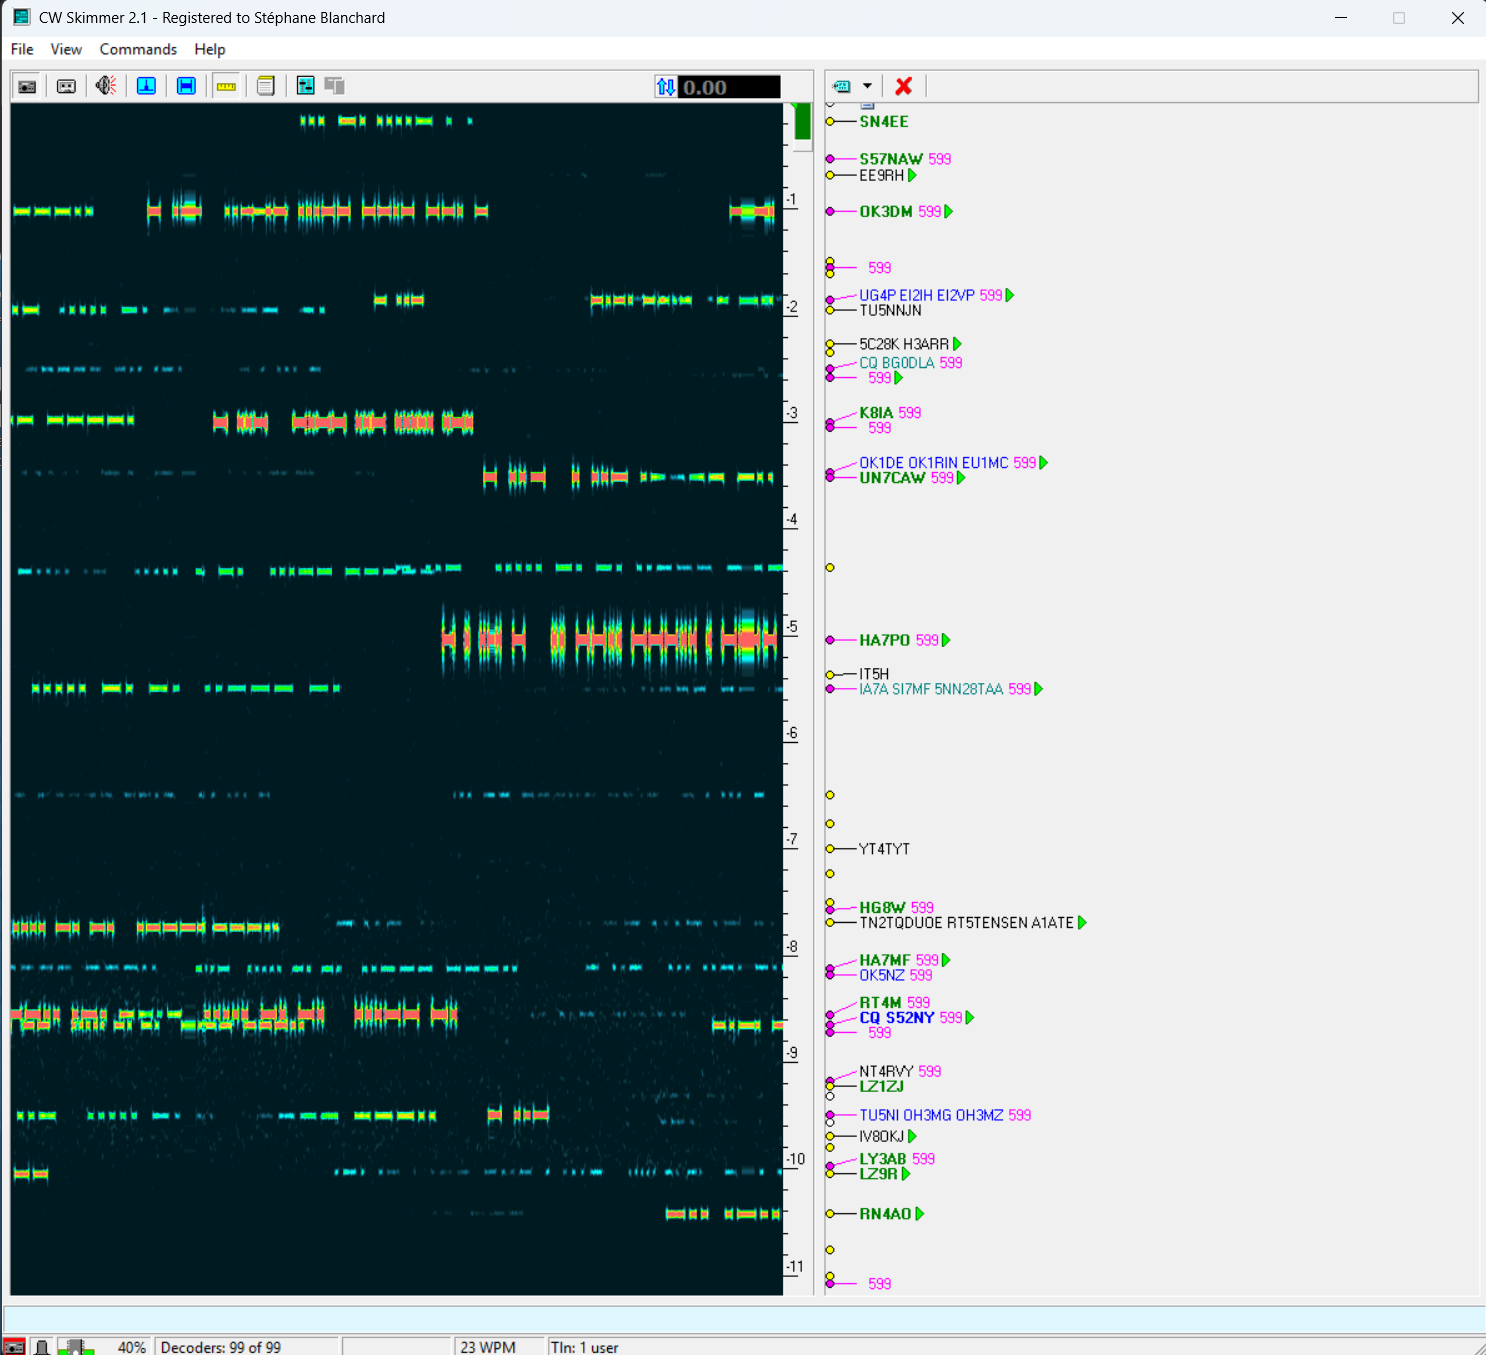
Task: Open the View menu
Action: coord(66,49)
